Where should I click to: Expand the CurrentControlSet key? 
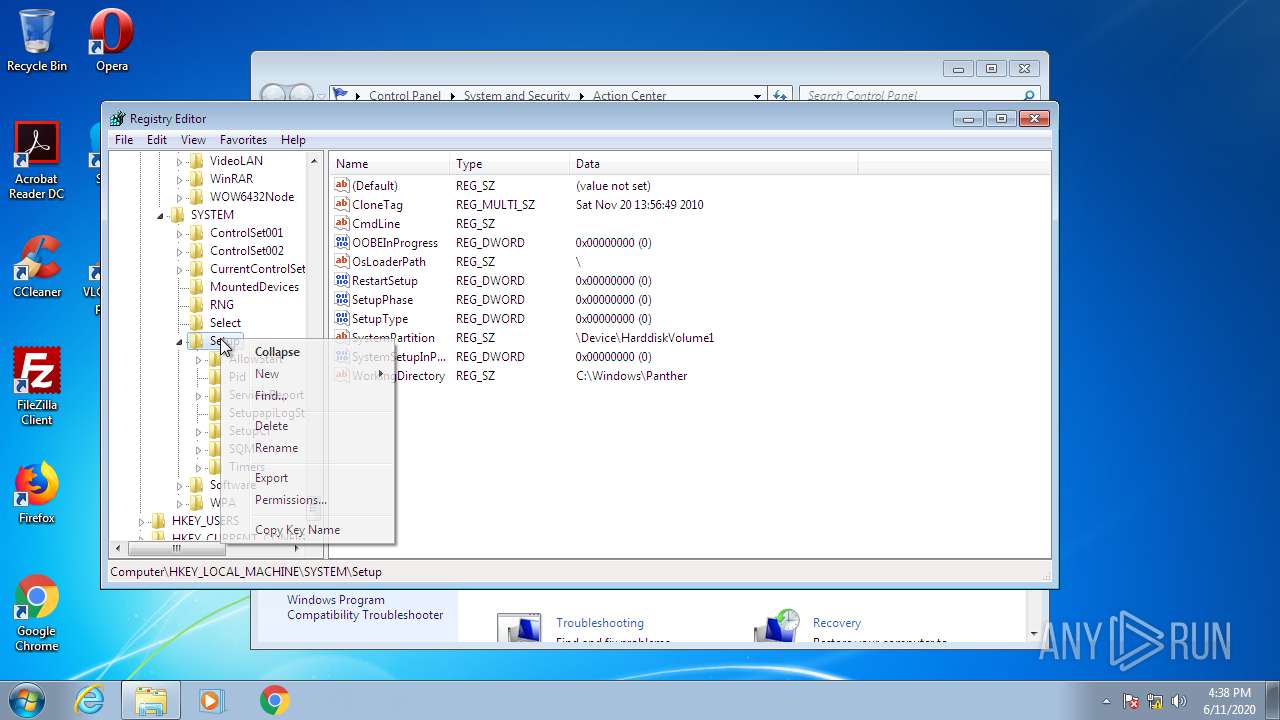tap(180, 269)
